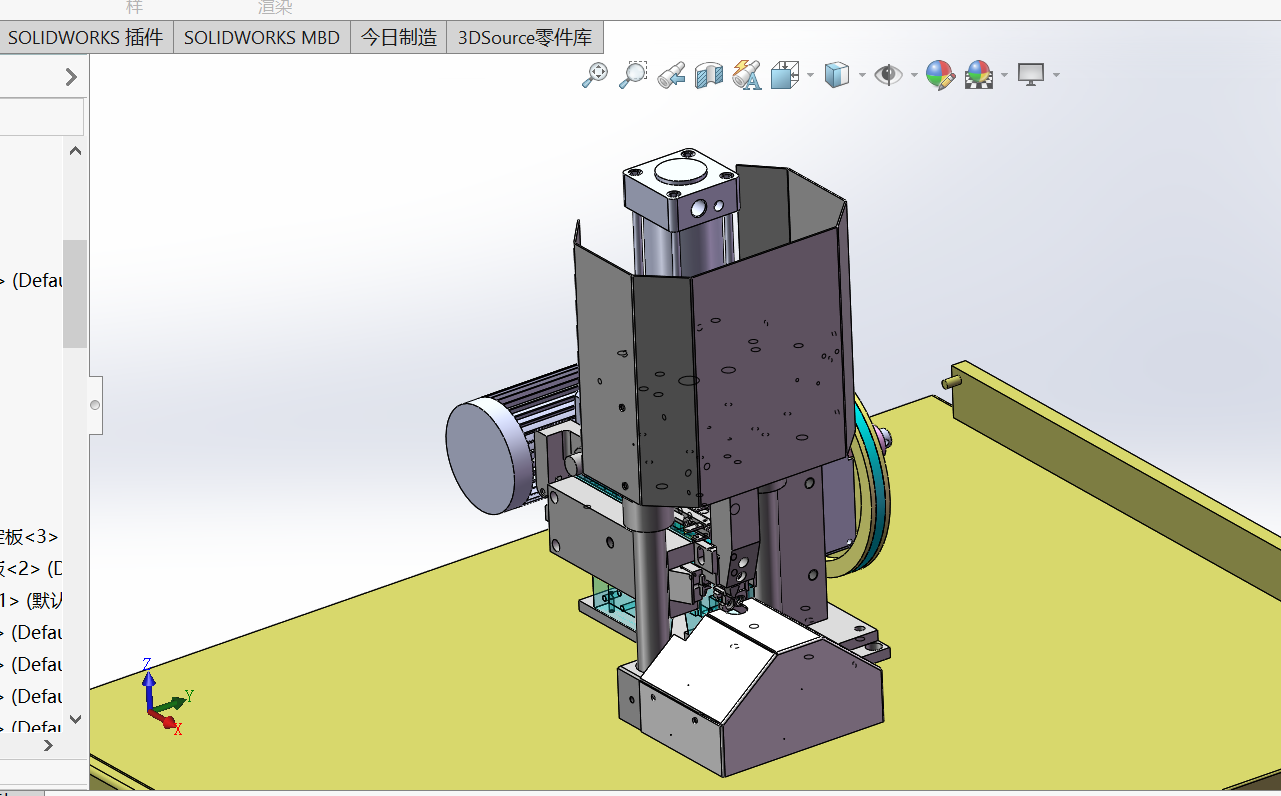Viewport: 1281px width, 796px height.
Task: Switch to the SOLIDWORKS MBD tab
Action: click(x=262, y=38)
